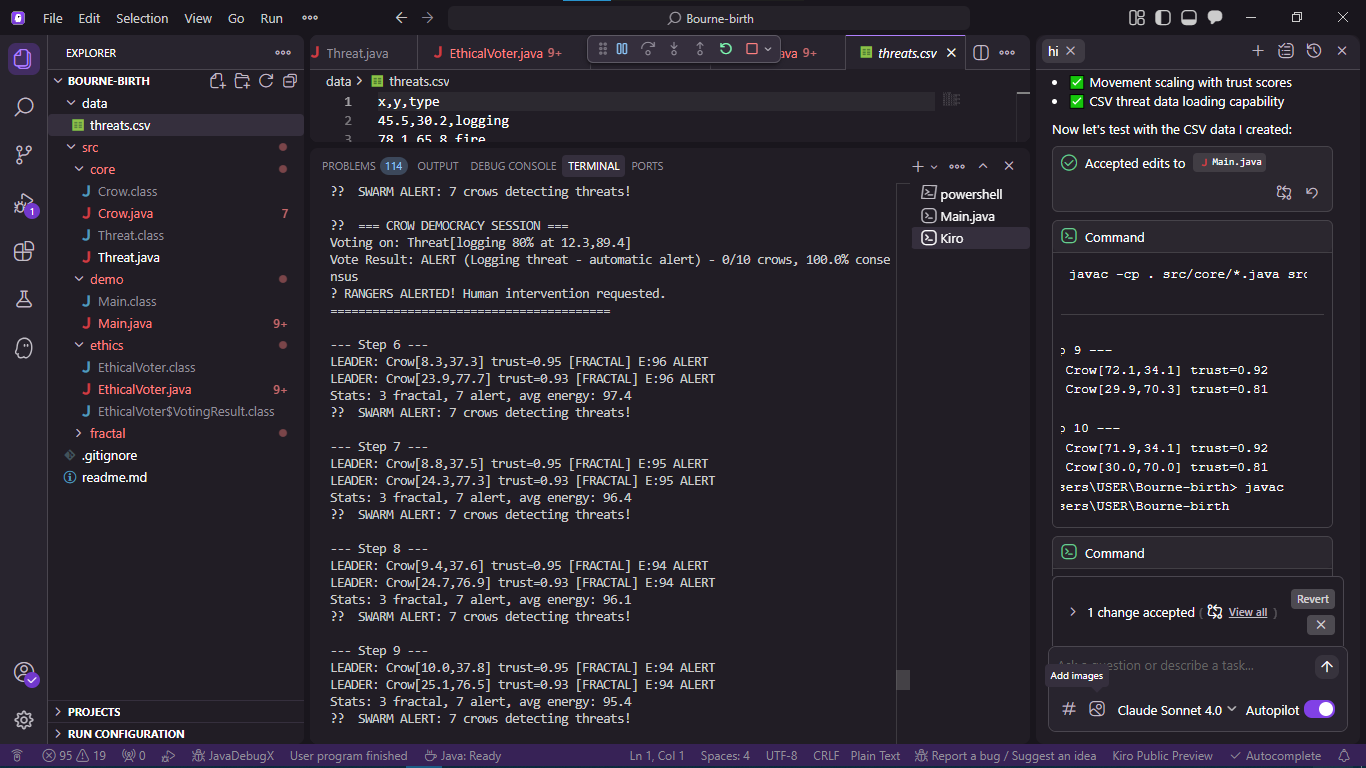Open the Kiro ghost panel icon
1366x768 pixels.
(24, 347)
